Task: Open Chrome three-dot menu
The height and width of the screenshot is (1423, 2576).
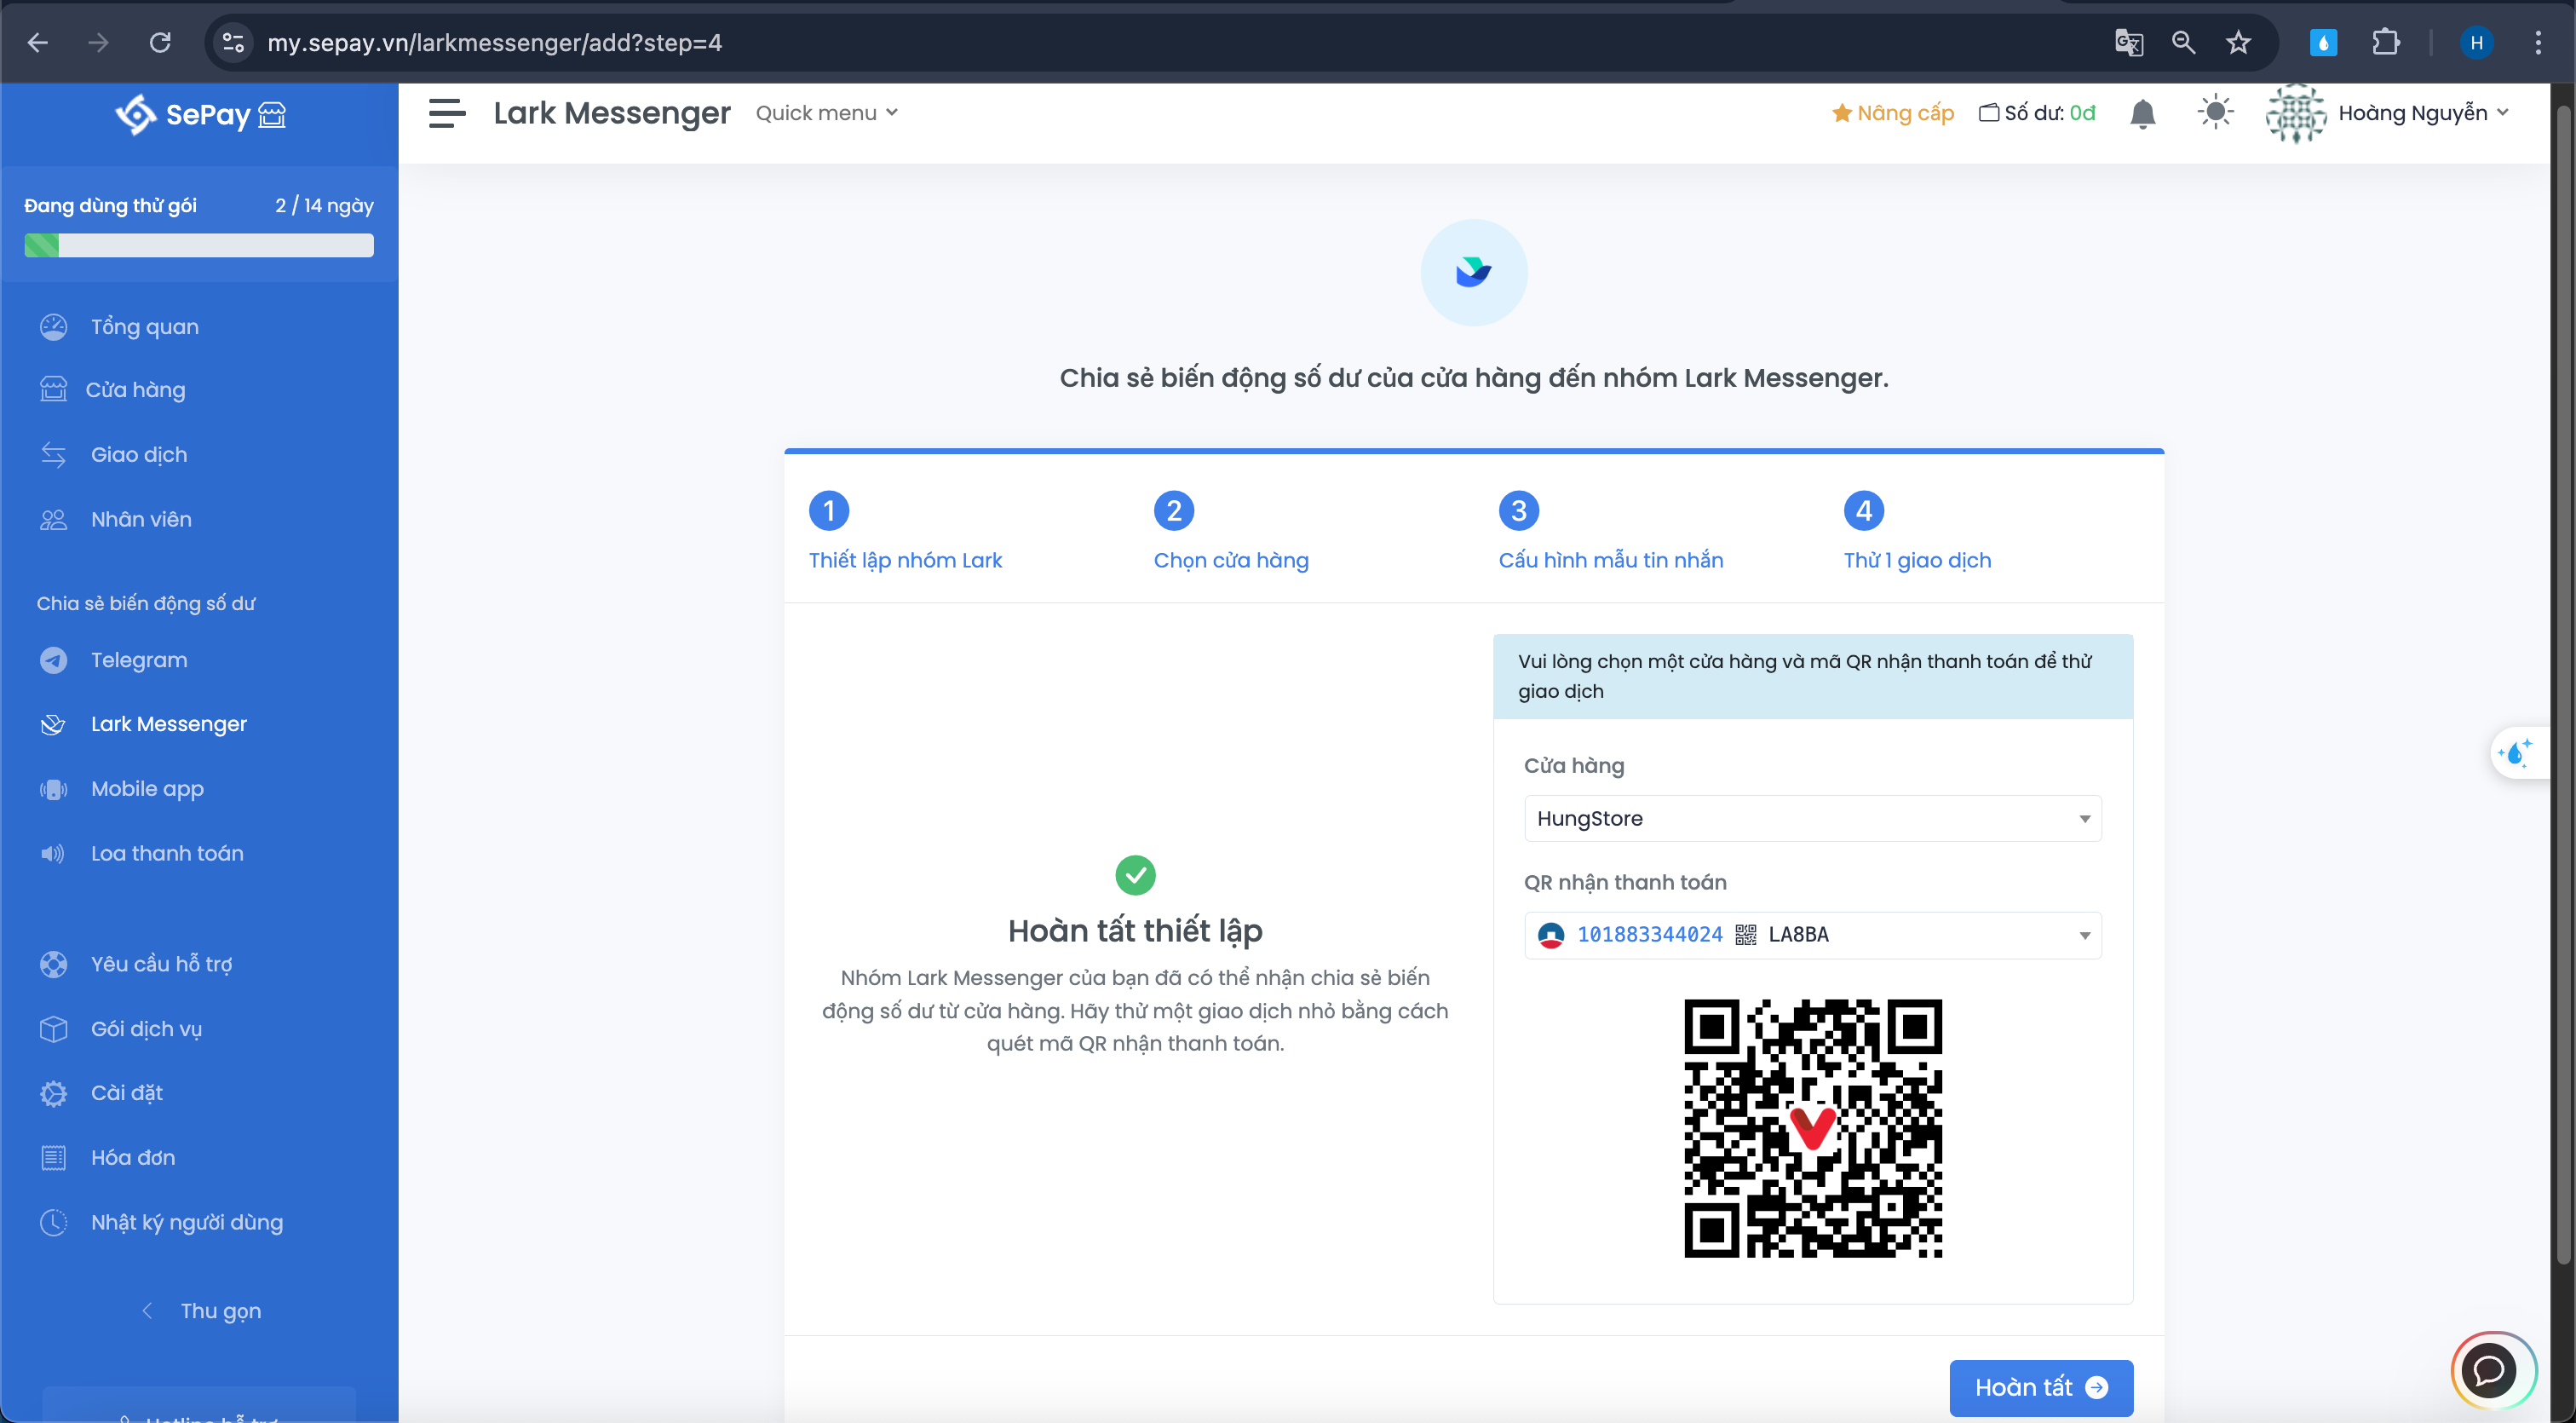Action: pos(2538,43)
